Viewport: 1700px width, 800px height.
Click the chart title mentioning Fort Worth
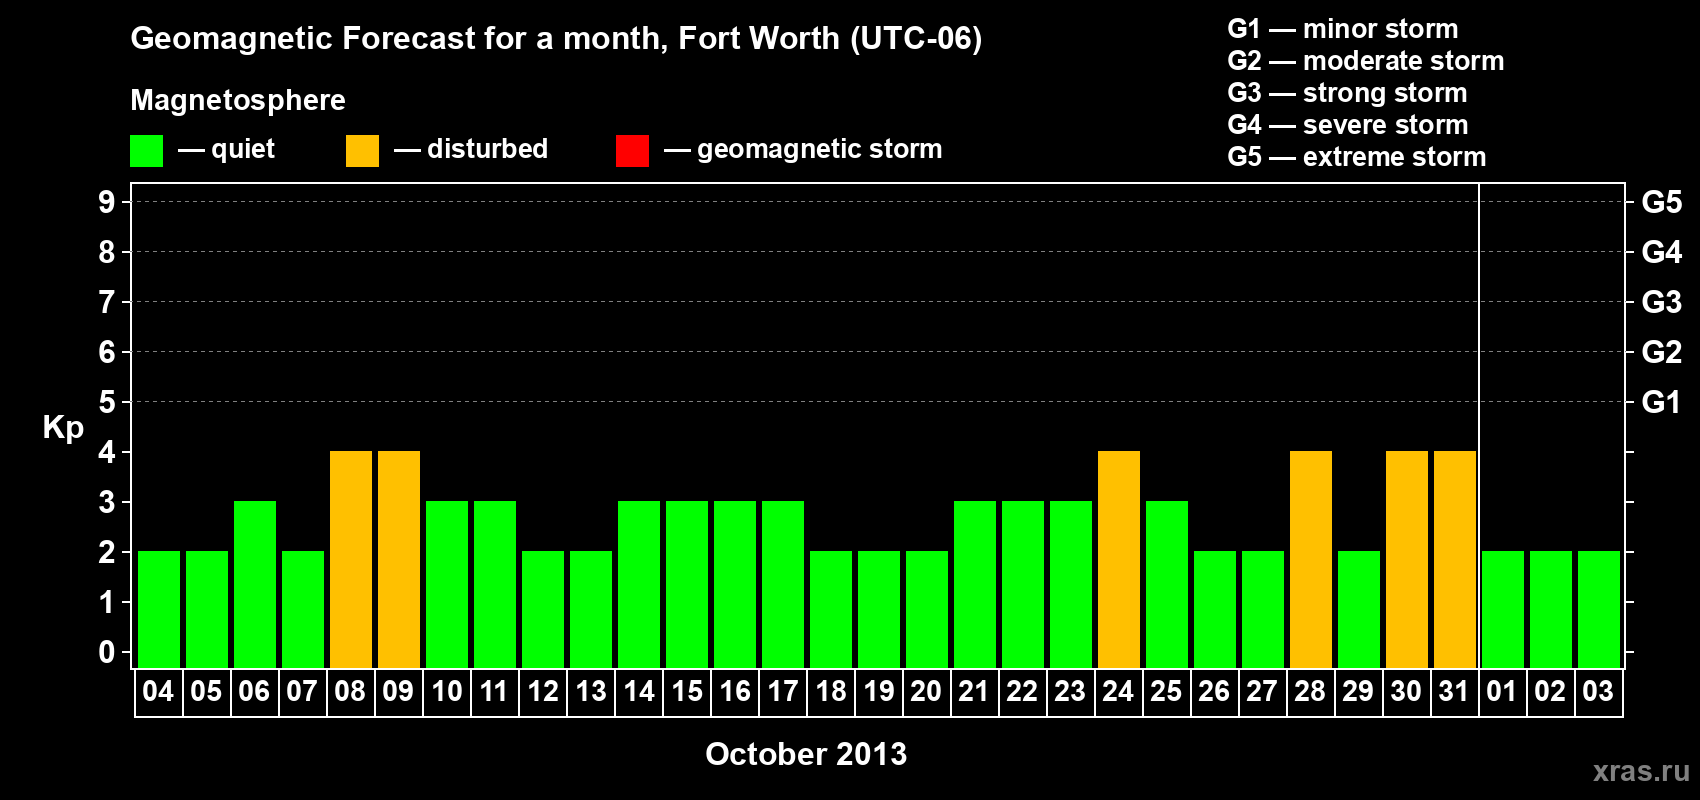tap(556, 39)
